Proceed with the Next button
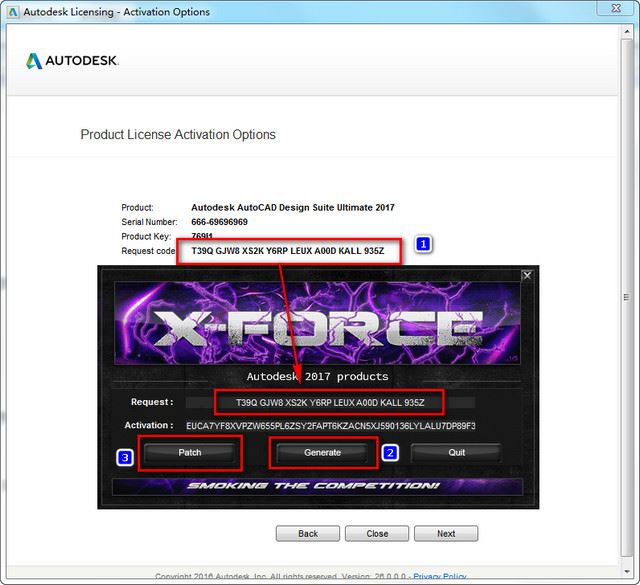Viewport: 640px width, 585px height. [446, 534]
